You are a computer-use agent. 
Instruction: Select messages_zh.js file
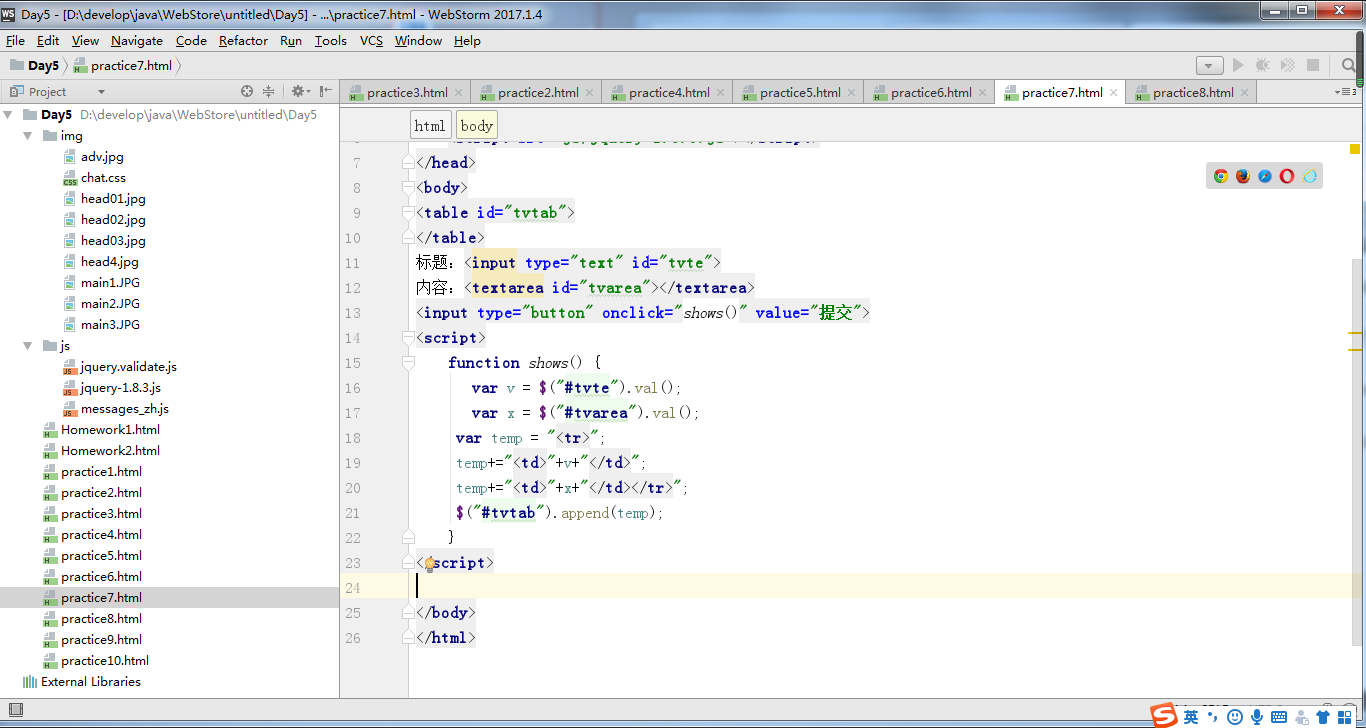point(124,409)
